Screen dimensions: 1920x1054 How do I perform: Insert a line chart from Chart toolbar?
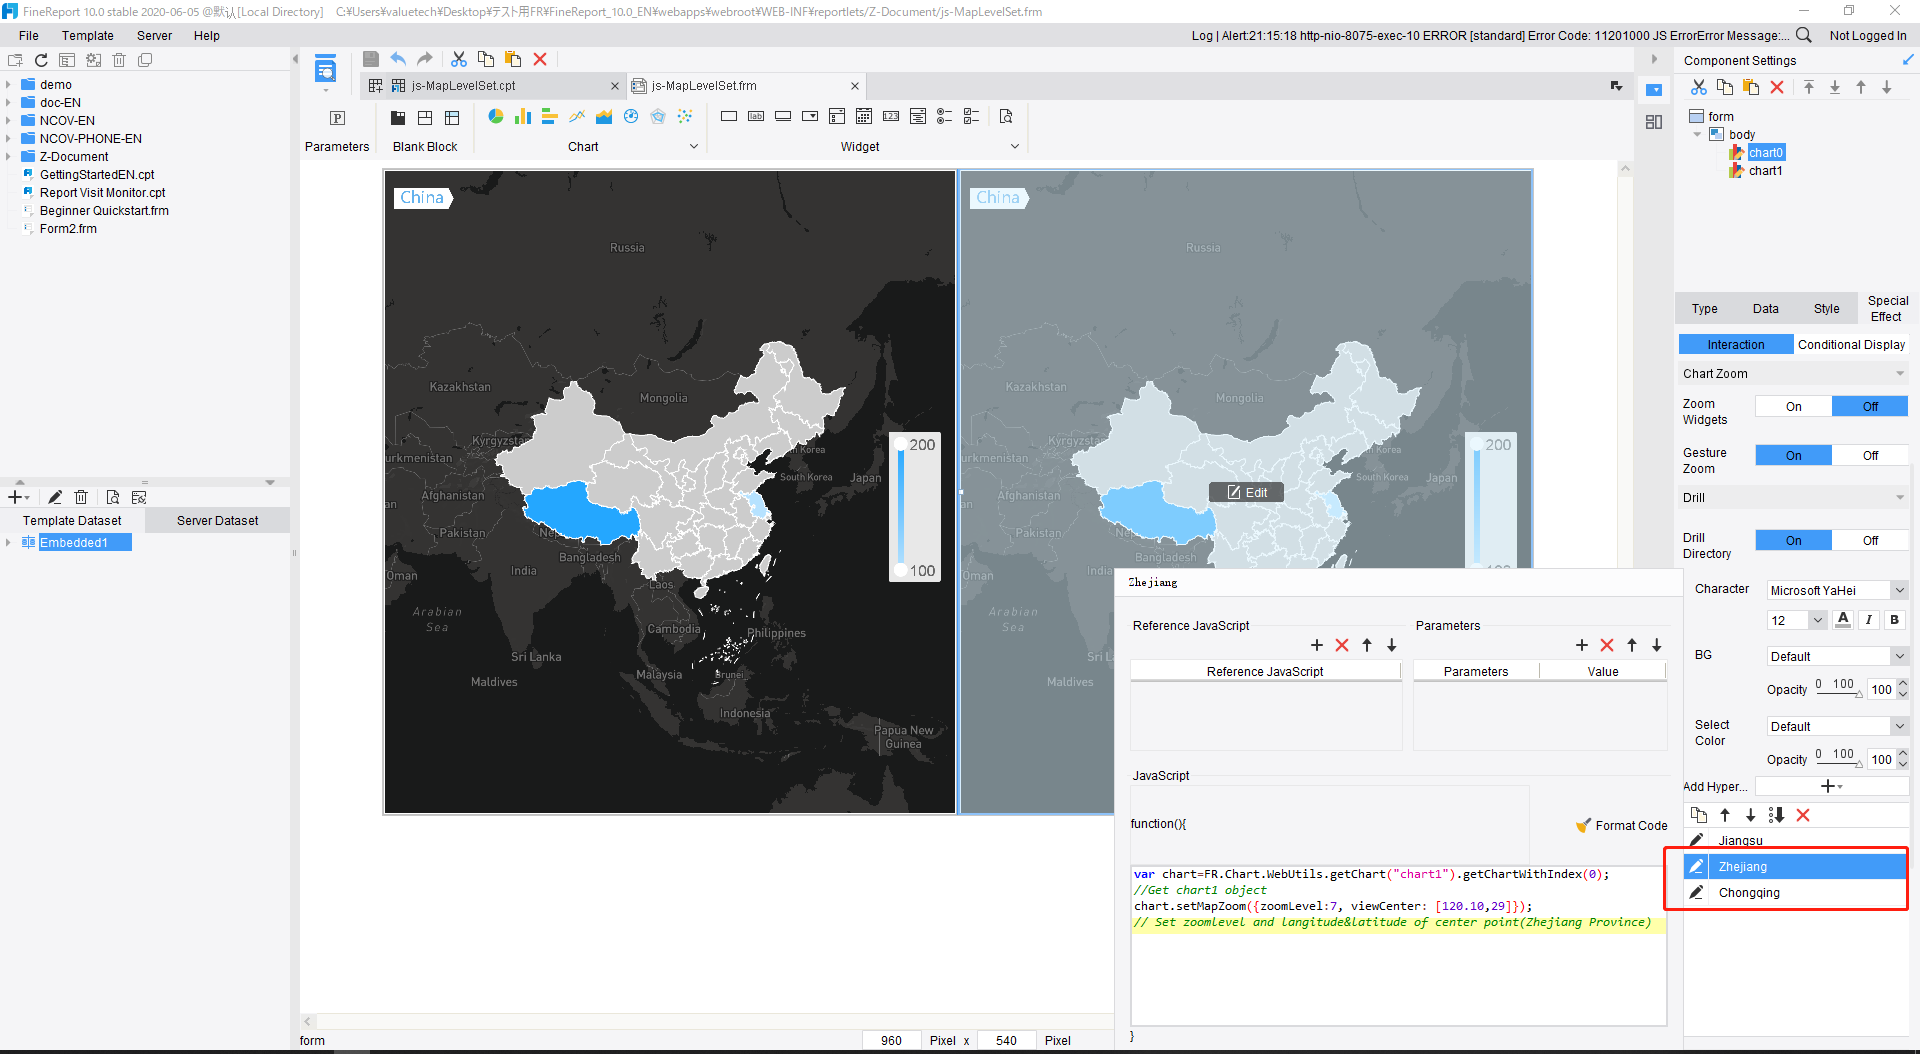click(577, 117)
